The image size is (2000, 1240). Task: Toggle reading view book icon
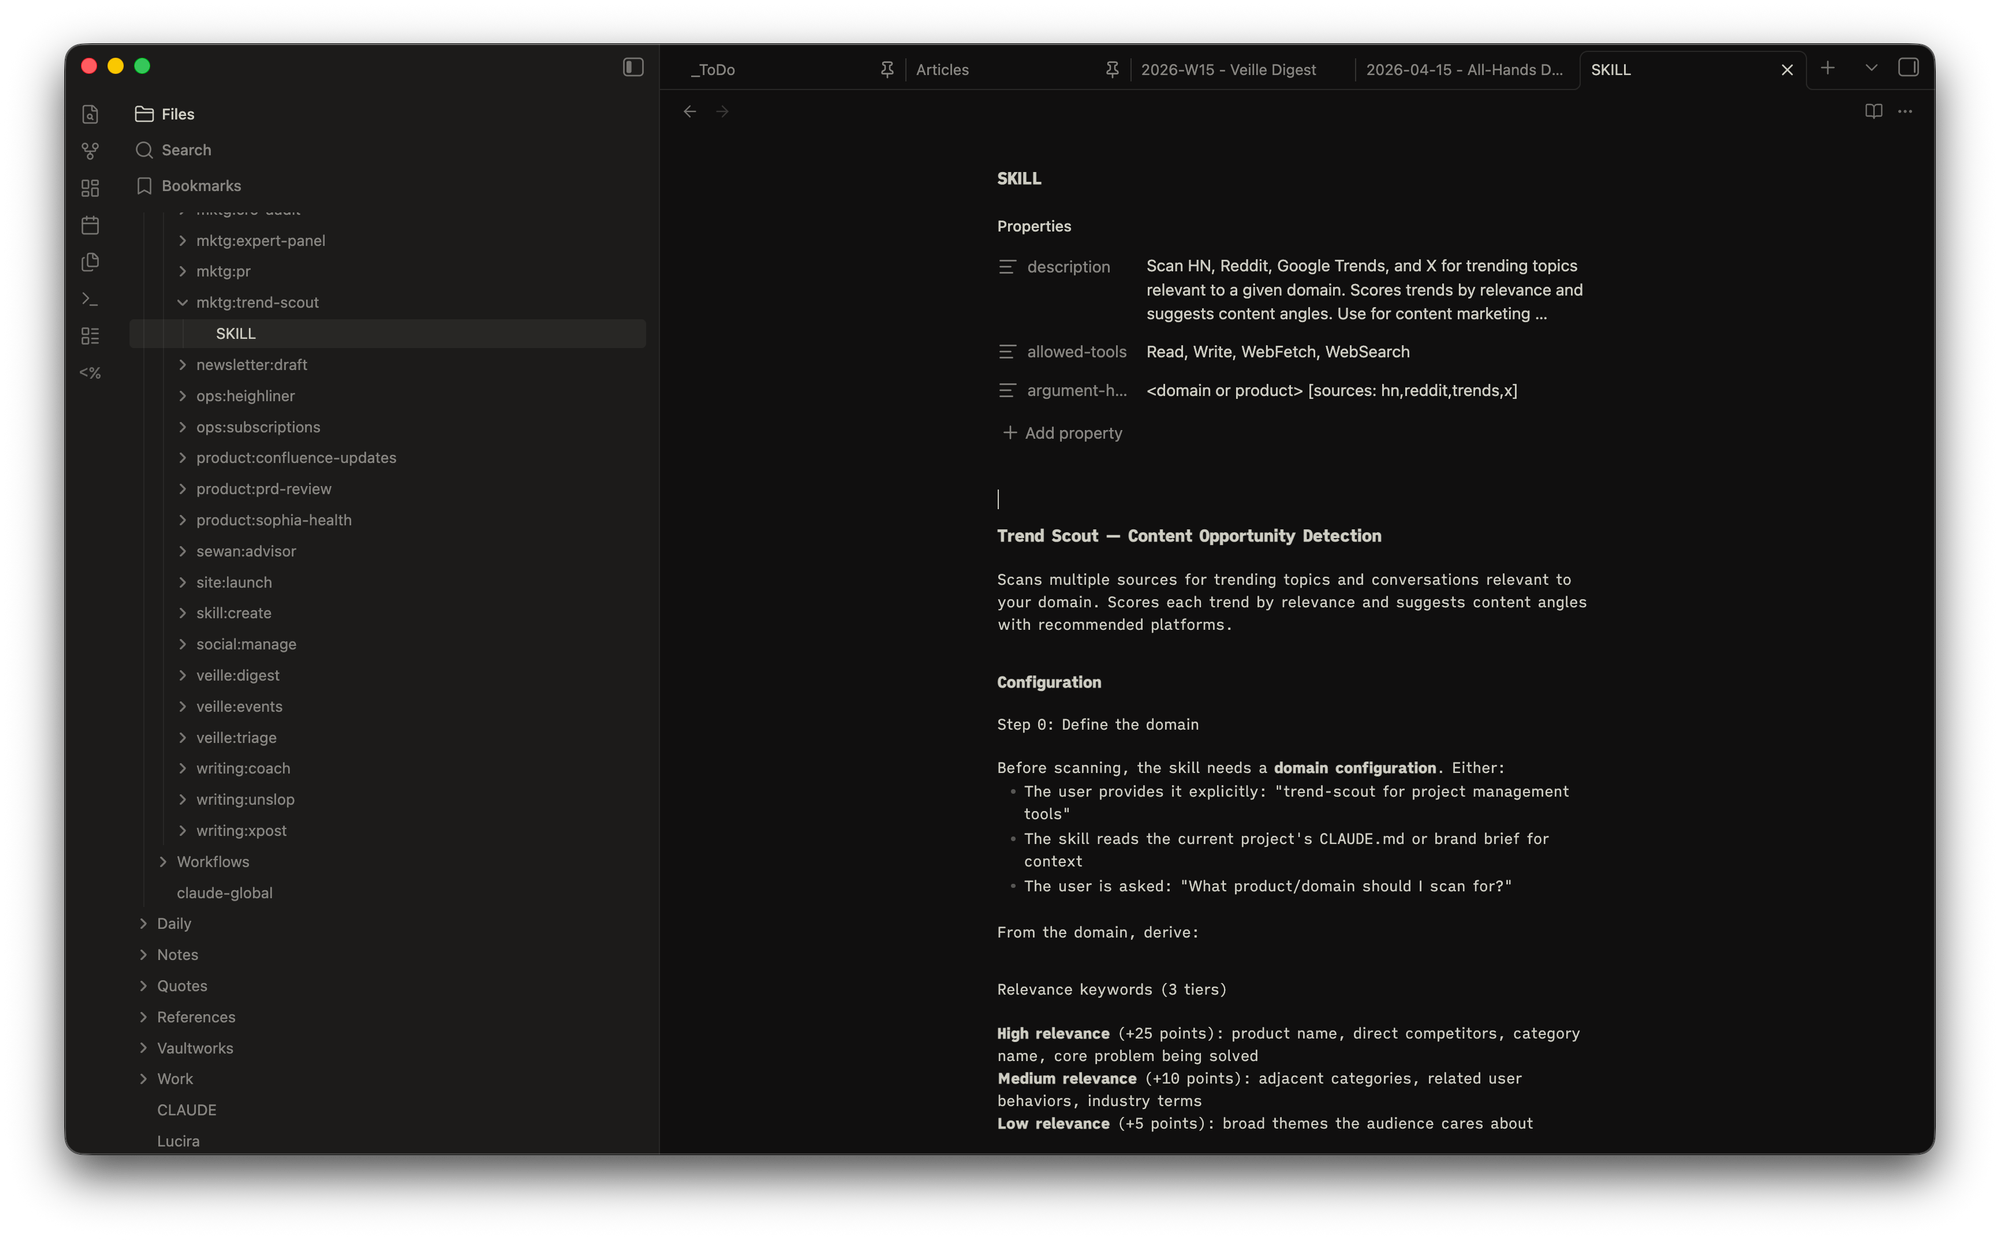[1873, 111]
